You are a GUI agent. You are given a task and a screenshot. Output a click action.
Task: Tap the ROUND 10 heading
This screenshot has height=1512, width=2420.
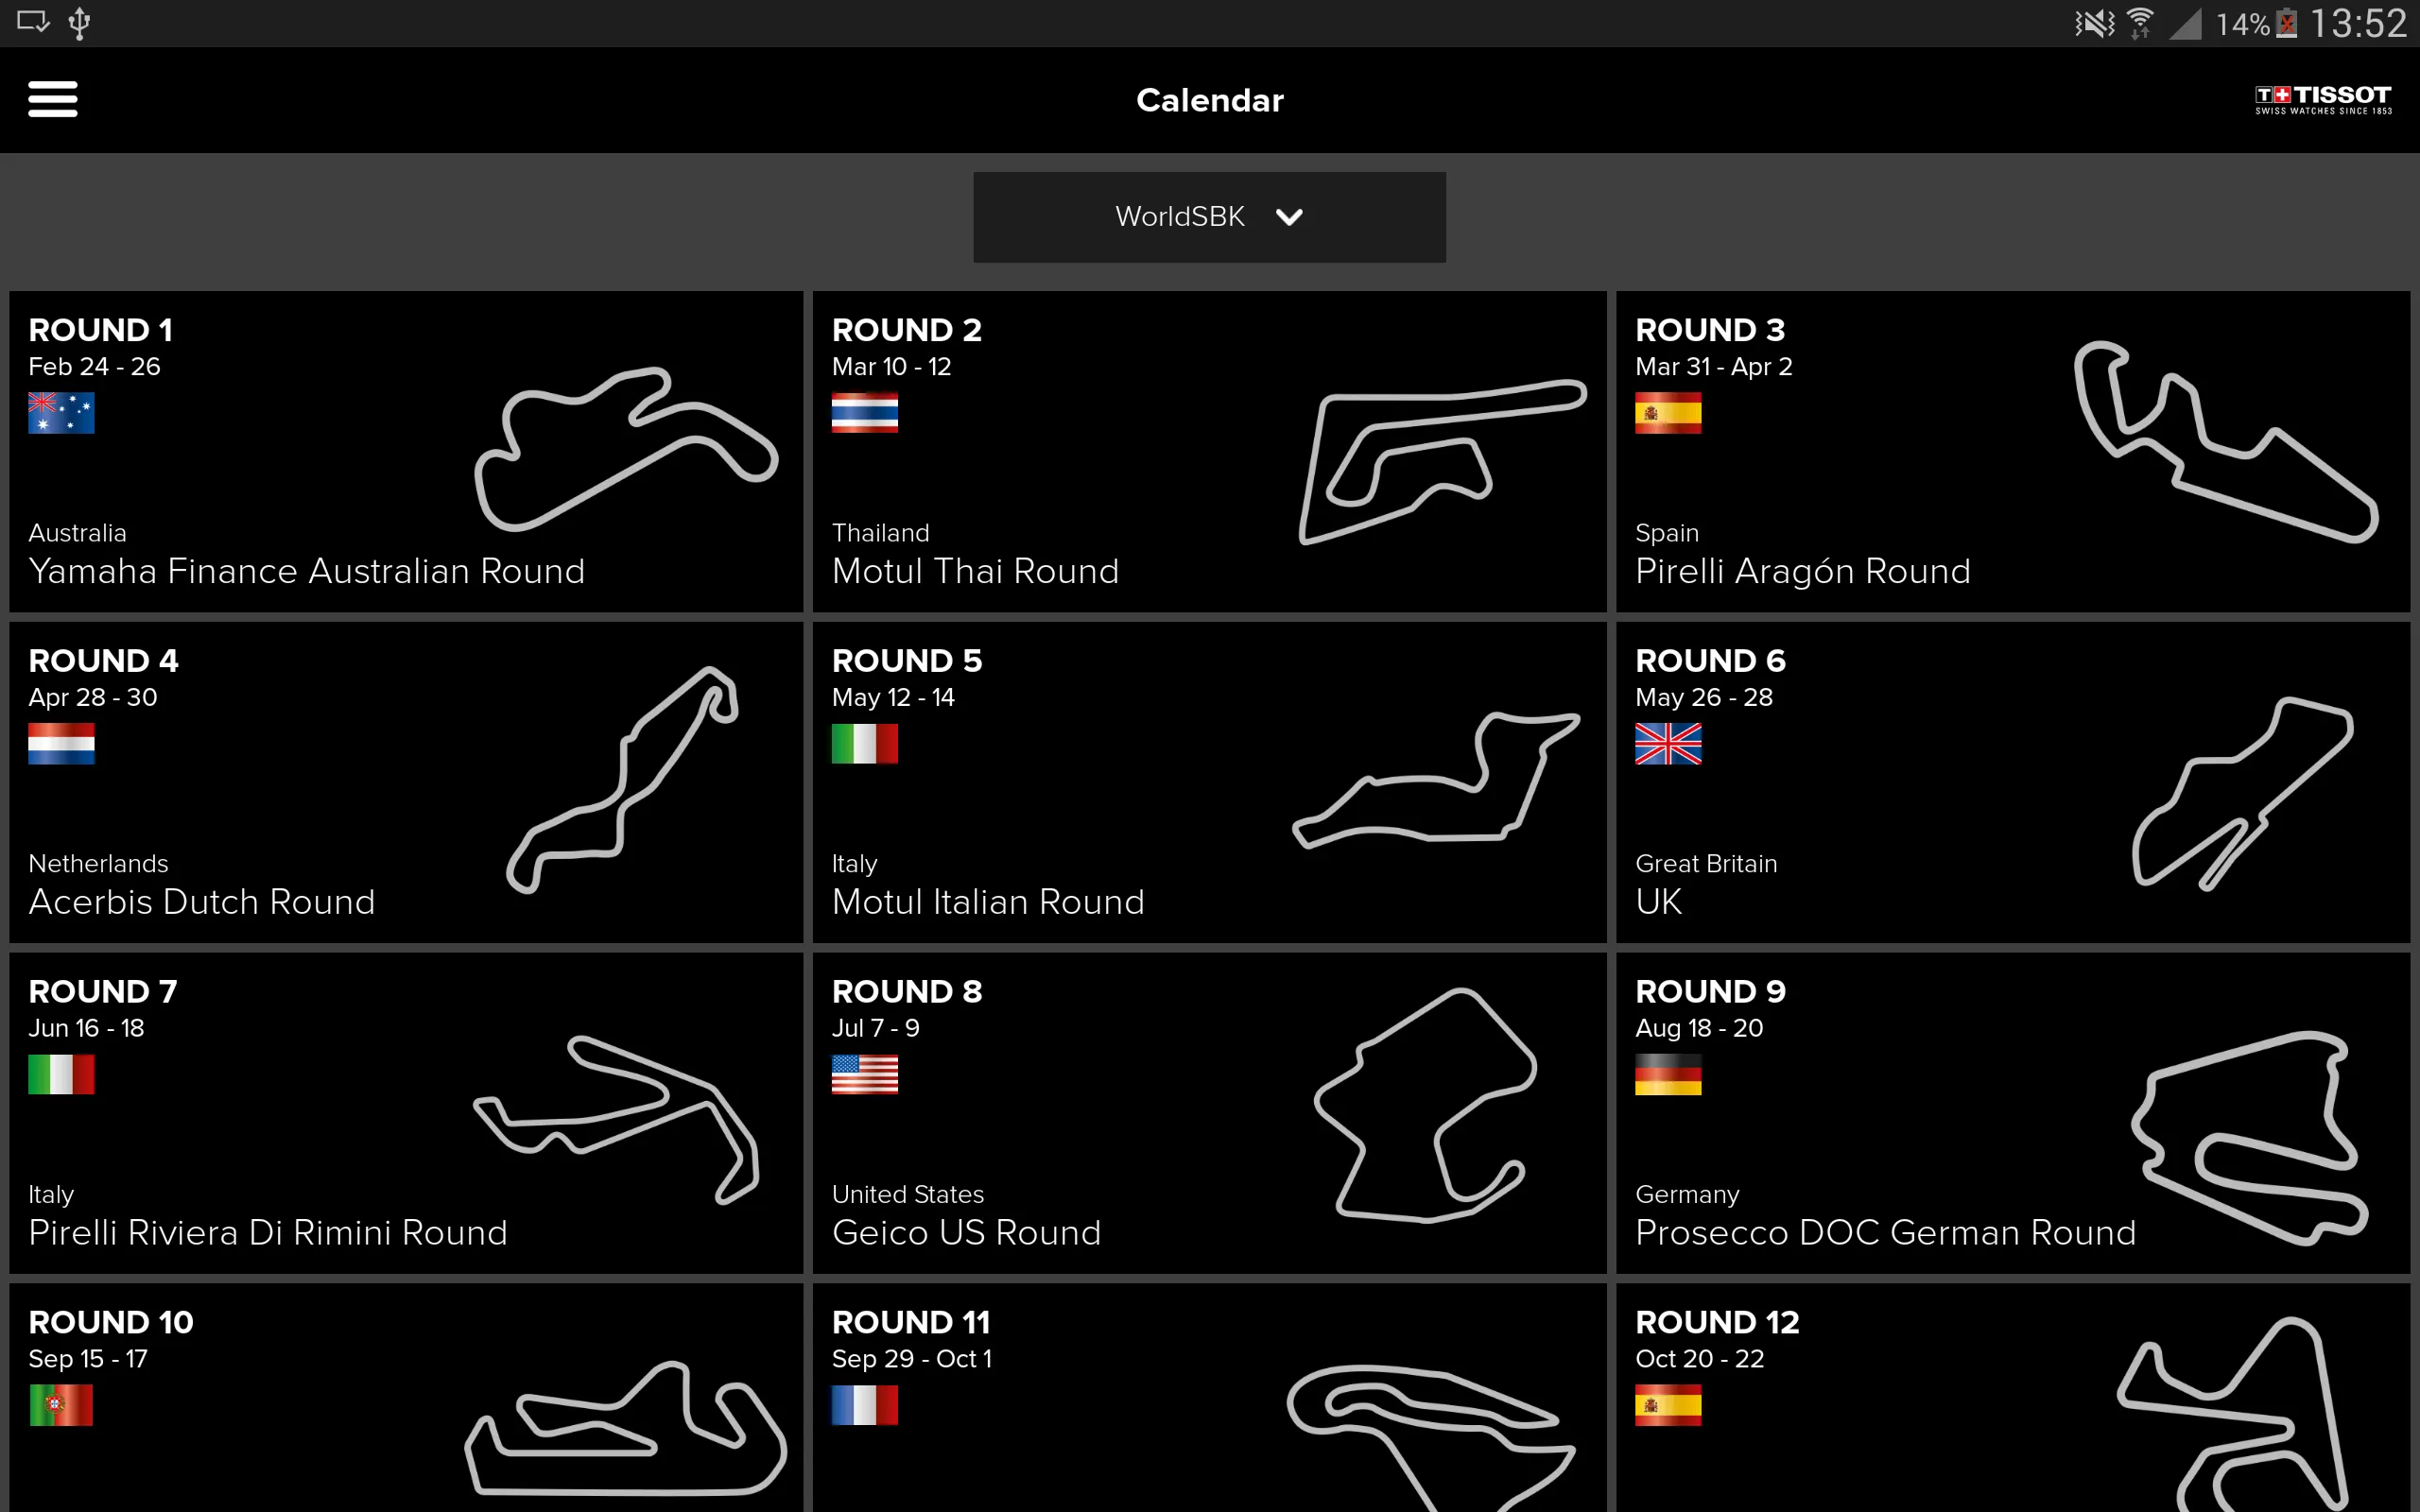(x=111, y=1322)
